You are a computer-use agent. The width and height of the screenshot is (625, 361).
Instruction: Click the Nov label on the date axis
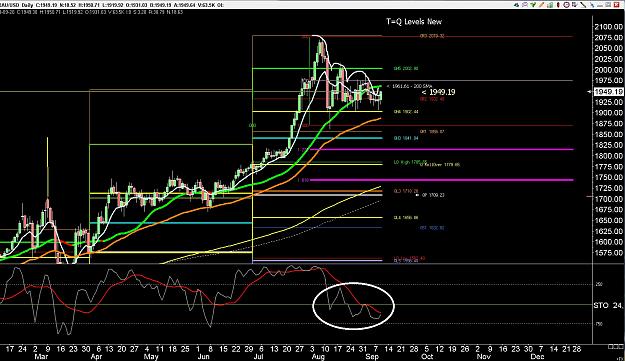coord(483,357)
